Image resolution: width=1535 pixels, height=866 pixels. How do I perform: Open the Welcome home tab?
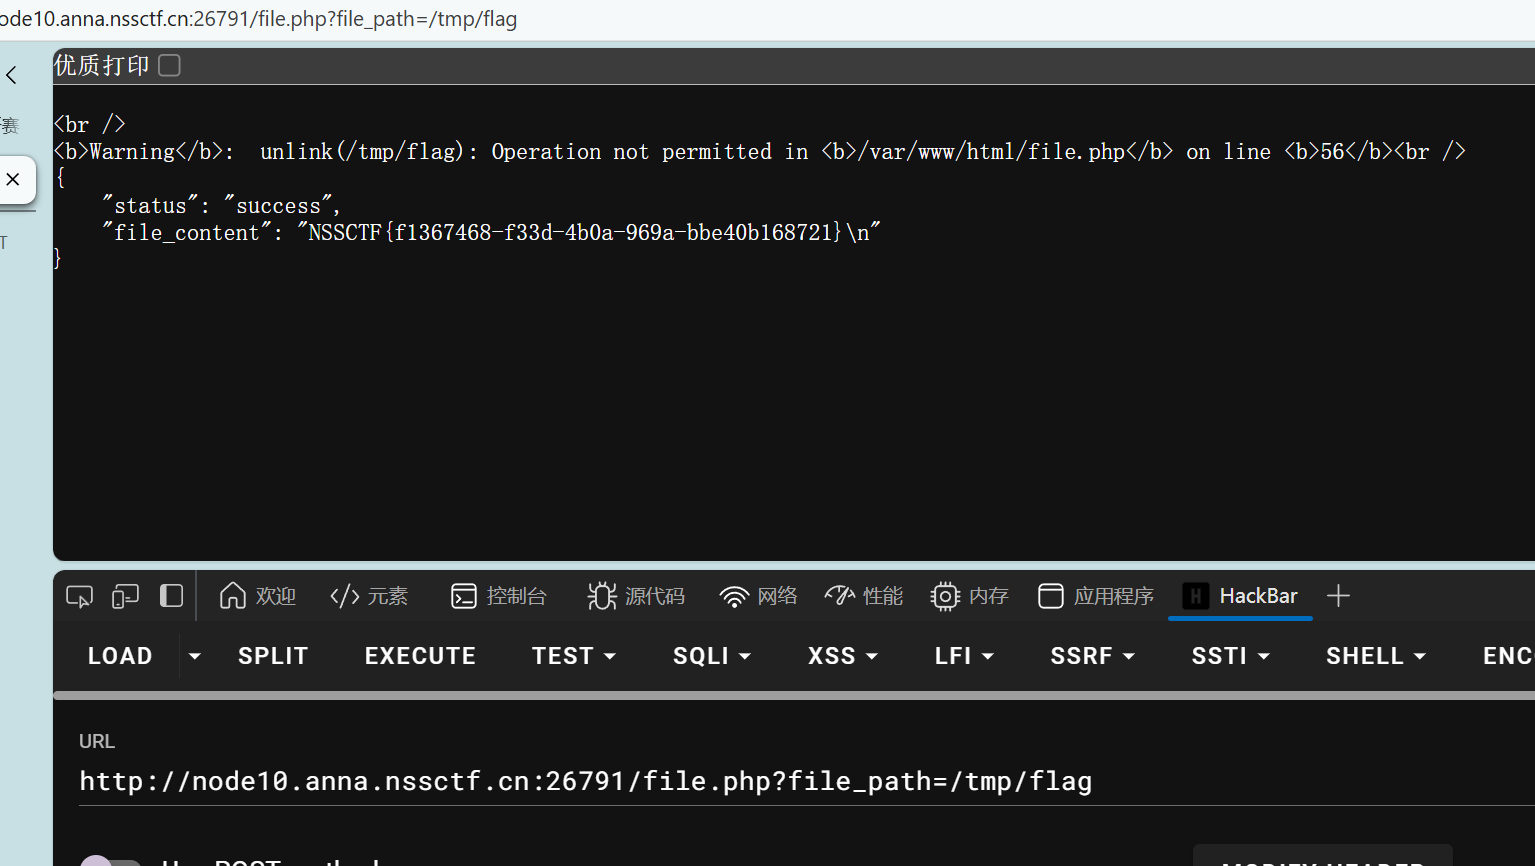pyautogui.click(x=257, y=597)
